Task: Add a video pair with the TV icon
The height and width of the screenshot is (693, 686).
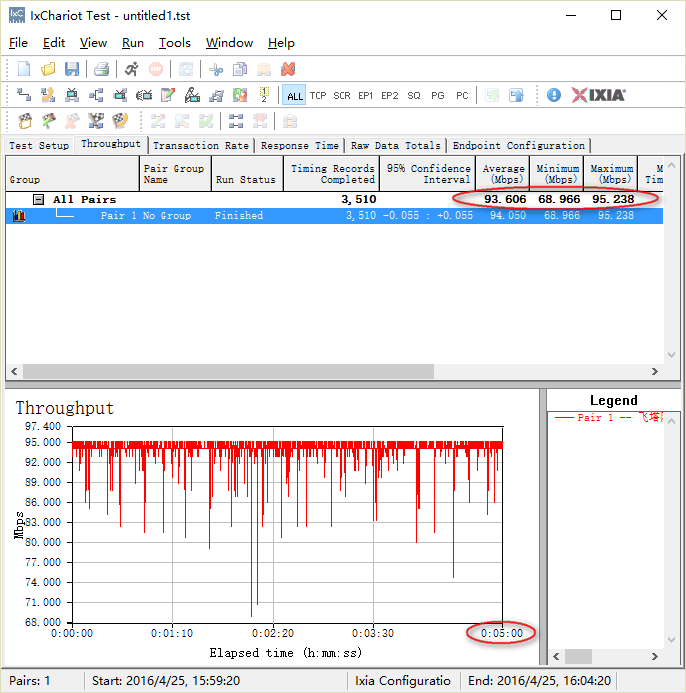Action: tap(72, 95)
